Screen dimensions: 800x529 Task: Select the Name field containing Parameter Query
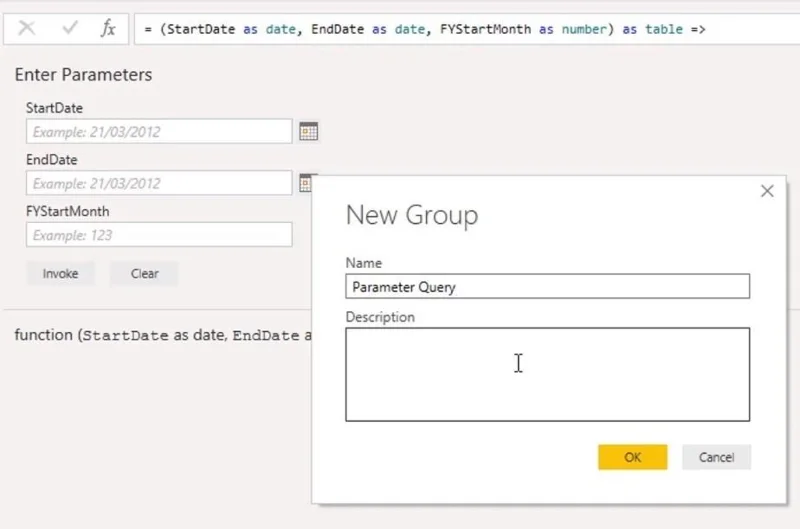click(x=547, y=286)
